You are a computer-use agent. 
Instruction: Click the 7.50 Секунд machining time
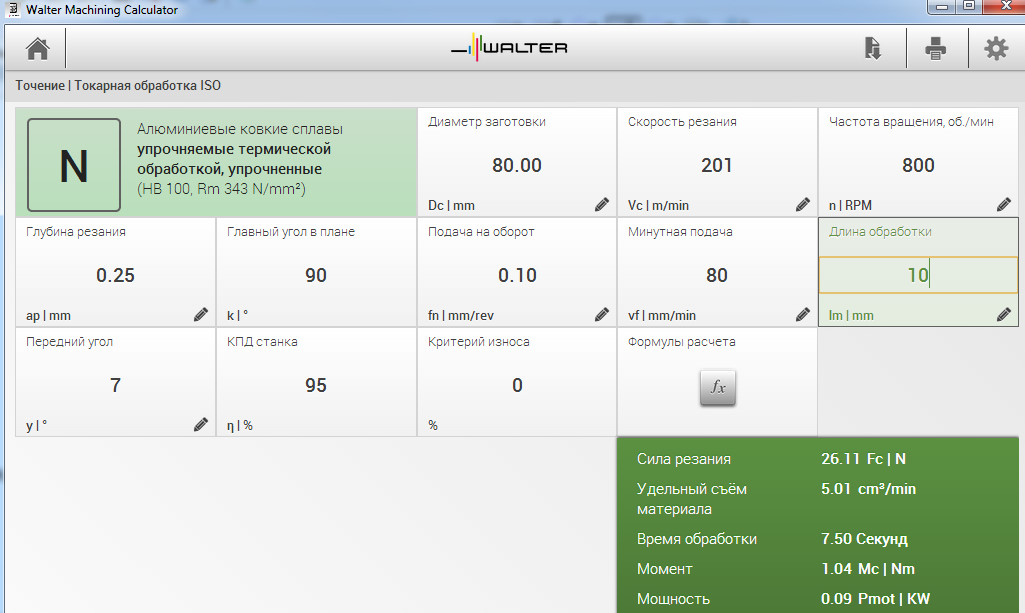coord(864,538)
